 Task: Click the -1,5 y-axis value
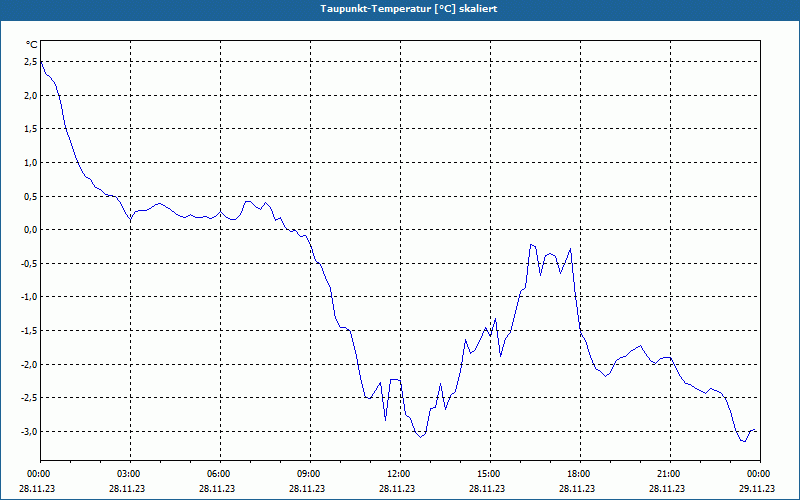(x=29, y=331)
